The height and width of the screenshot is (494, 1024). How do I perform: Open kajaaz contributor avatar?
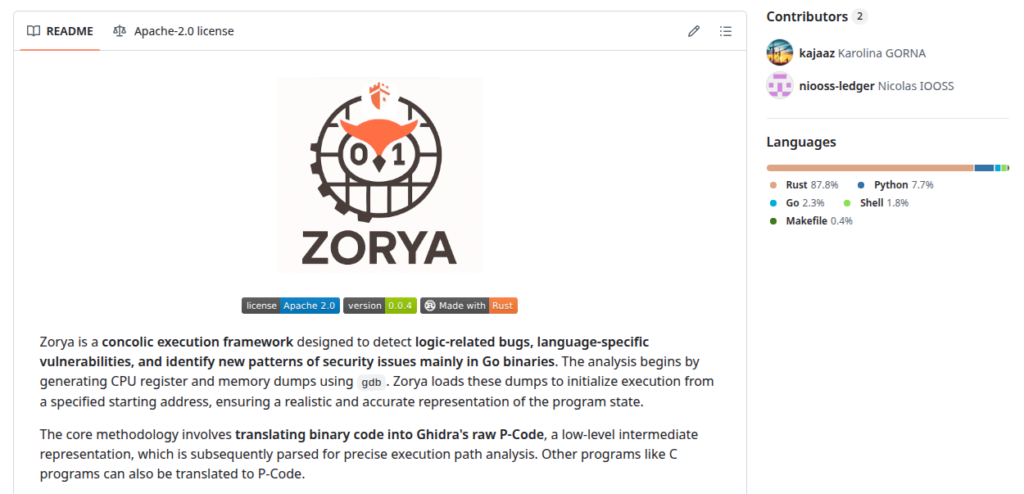tap(780, 53)
